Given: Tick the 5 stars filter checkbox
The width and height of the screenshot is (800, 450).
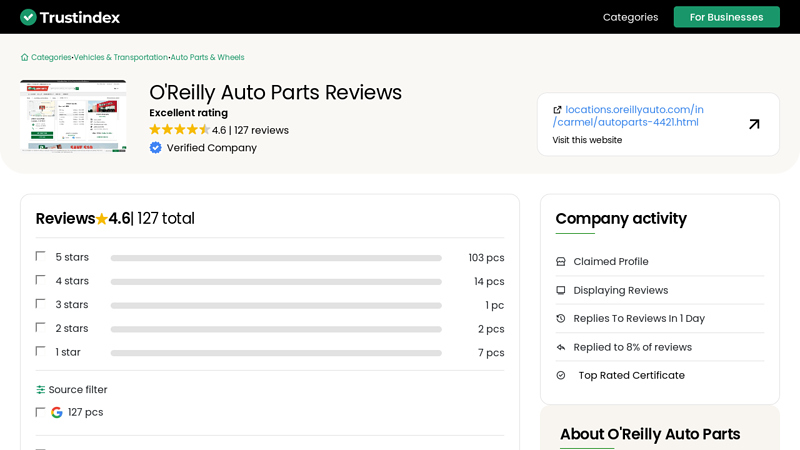Looking at the screenshot, I should point(40,256).
